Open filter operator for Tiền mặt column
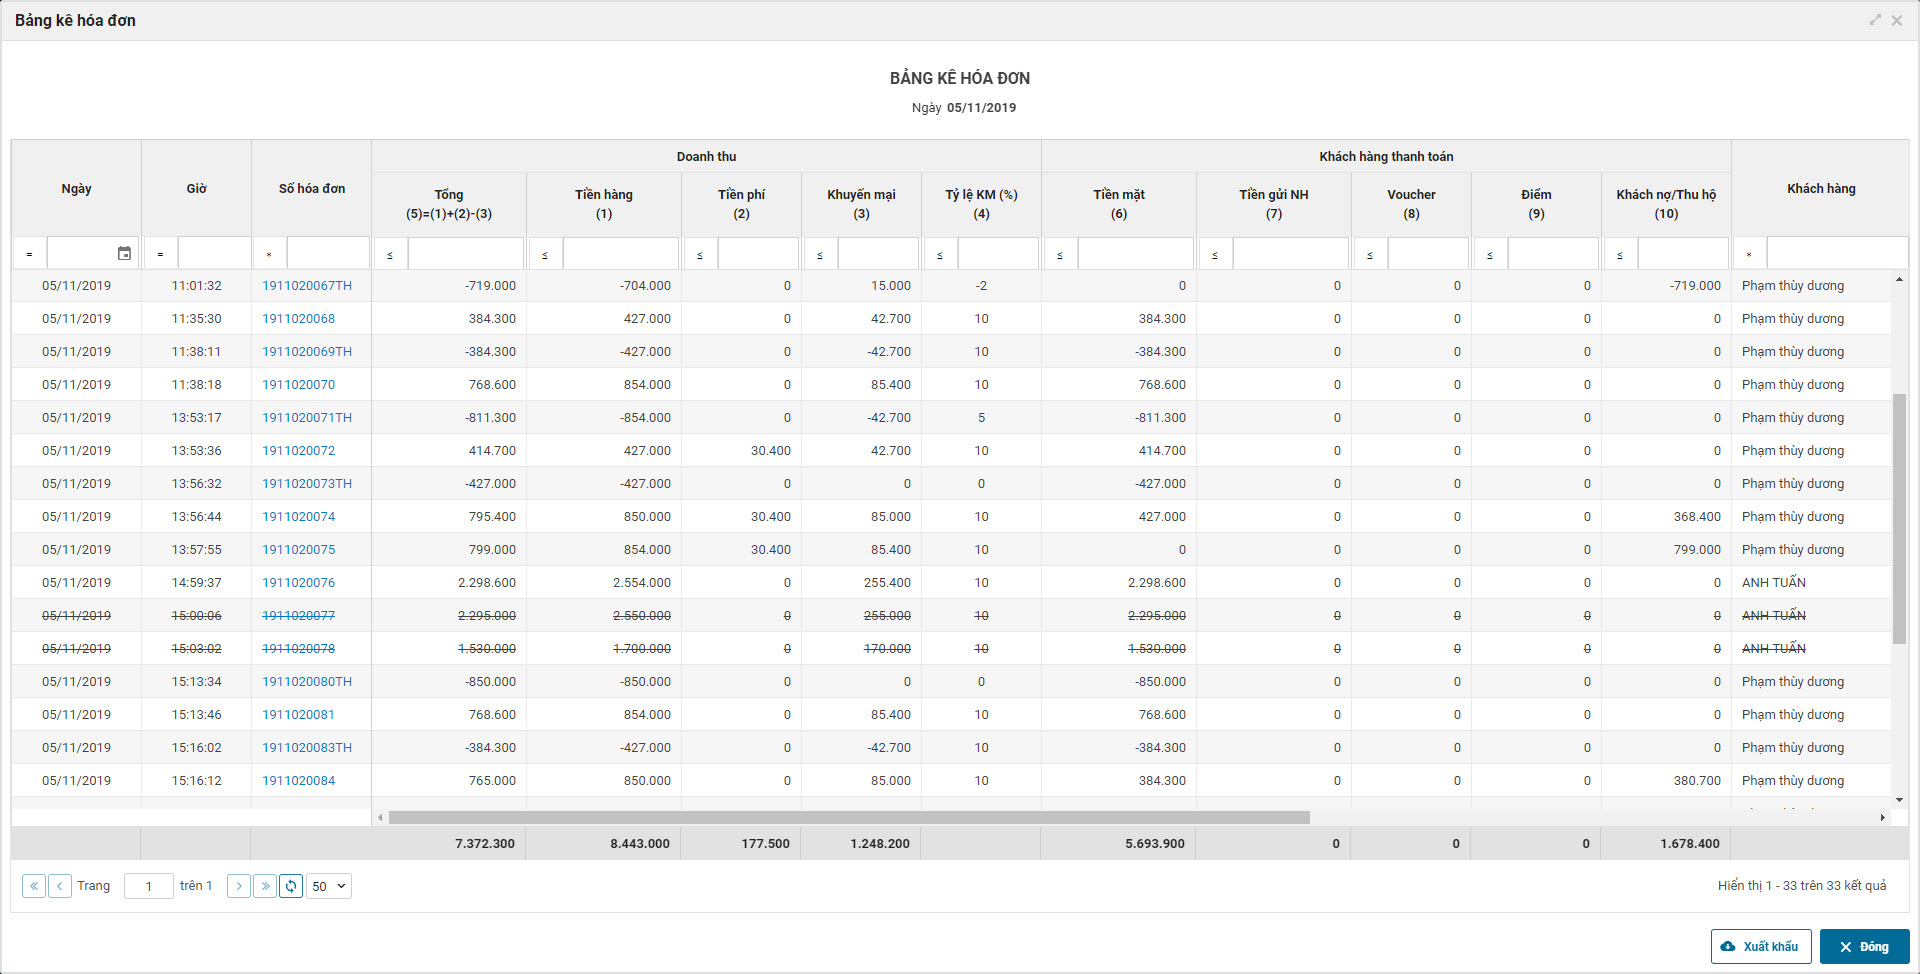 pyautogui.click(x=1060, y=255)
